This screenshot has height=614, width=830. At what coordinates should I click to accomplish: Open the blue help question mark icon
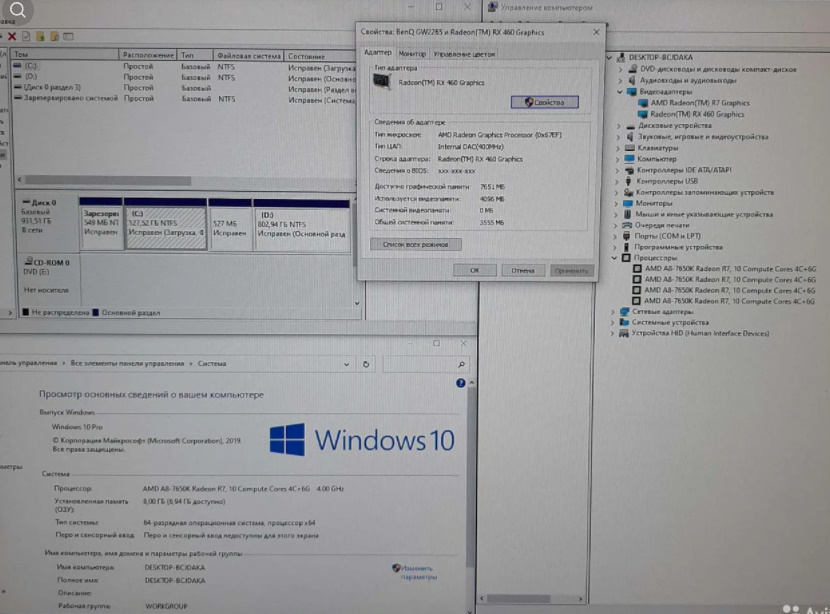click(x=461, y=383)
